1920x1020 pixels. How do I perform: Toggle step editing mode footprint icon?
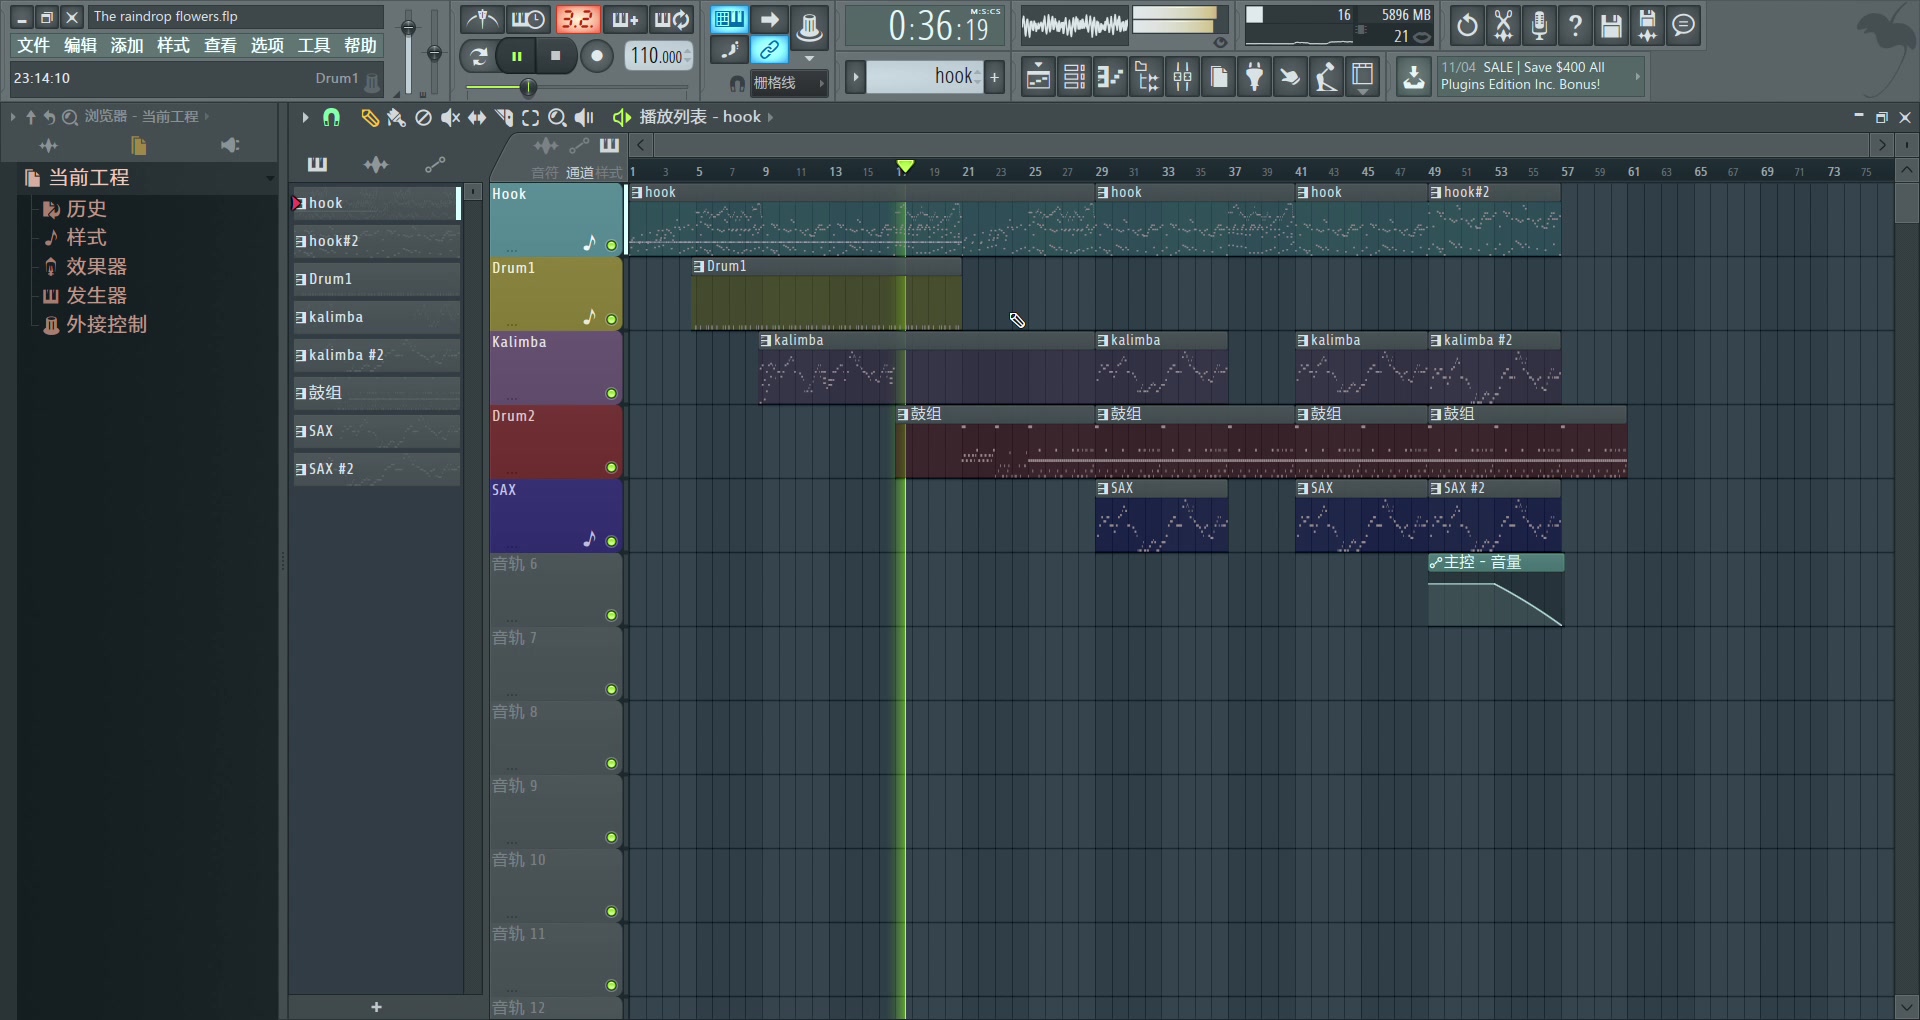pyautogui.click(x=729, y=49)
